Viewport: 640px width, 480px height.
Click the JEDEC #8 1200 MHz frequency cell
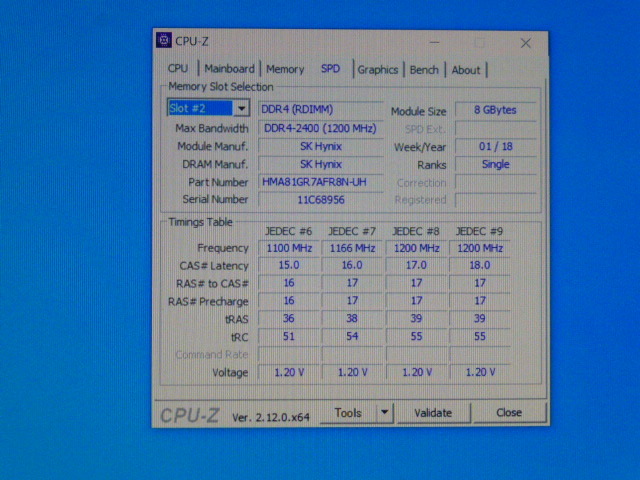point(416,248)
